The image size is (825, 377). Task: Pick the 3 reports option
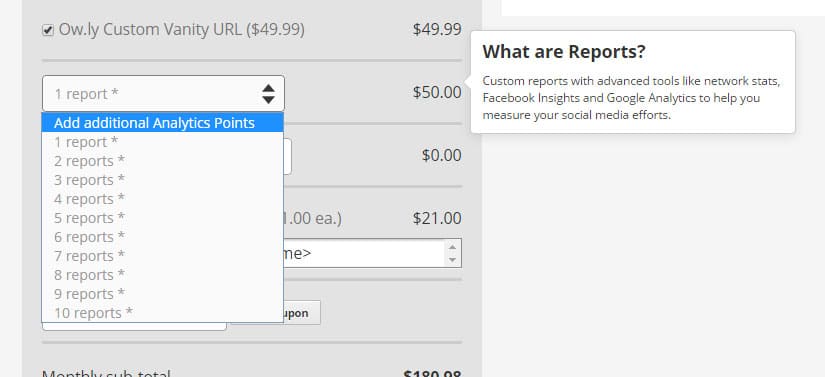coord(163,180)
